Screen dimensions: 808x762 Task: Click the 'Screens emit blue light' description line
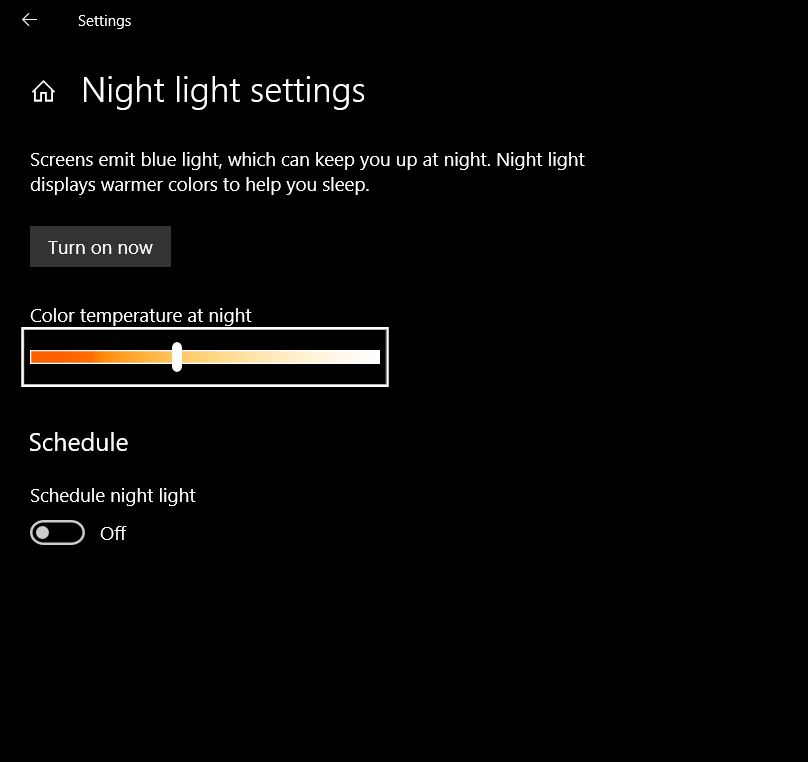tap(307, 160)
